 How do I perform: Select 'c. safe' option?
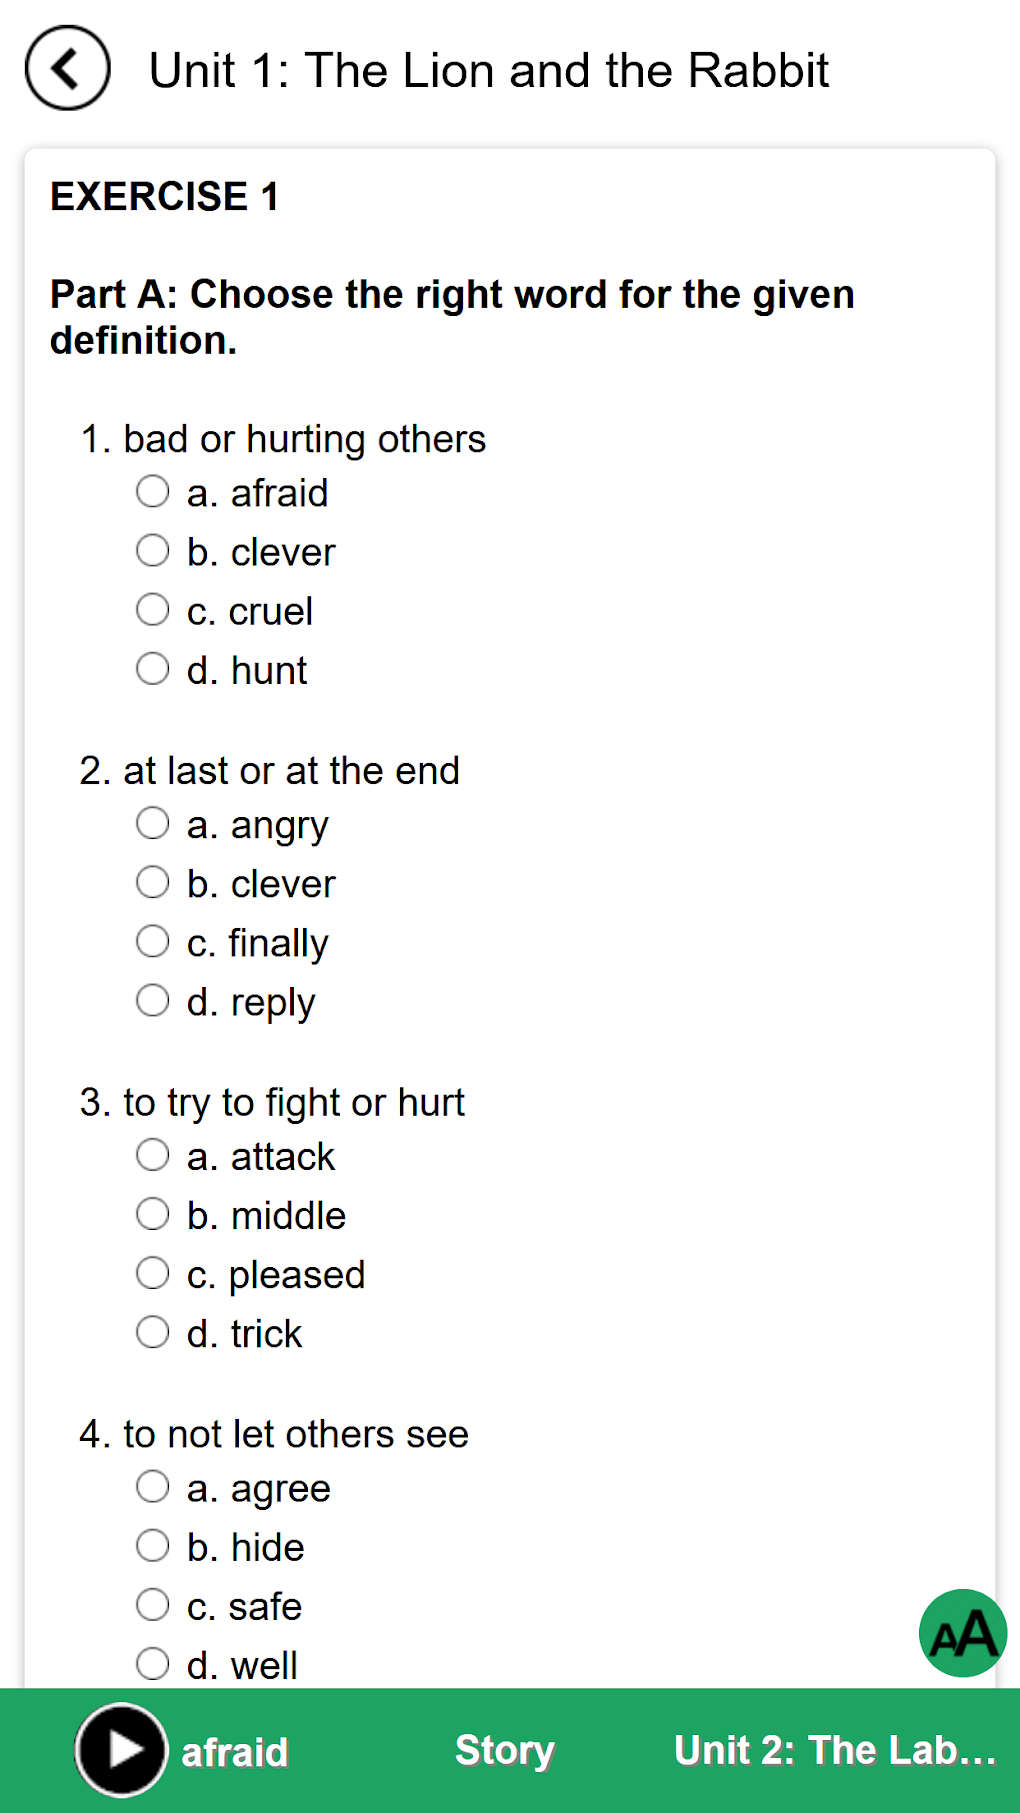point(153,1606)
